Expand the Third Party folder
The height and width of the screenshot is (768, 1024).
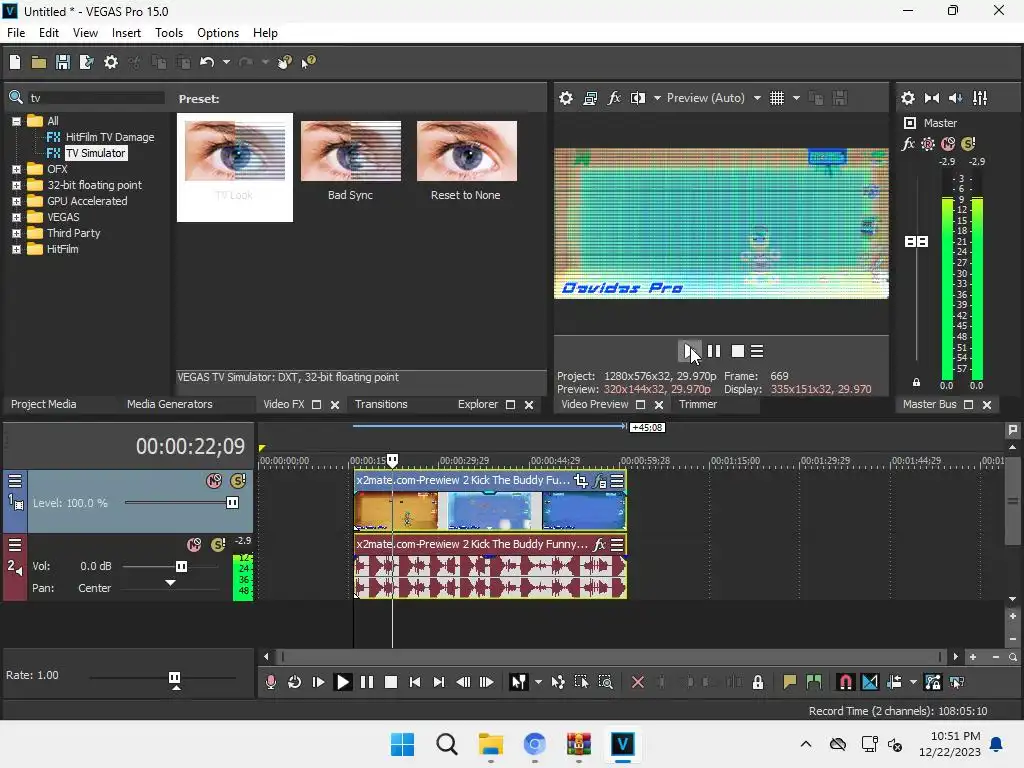16,234
